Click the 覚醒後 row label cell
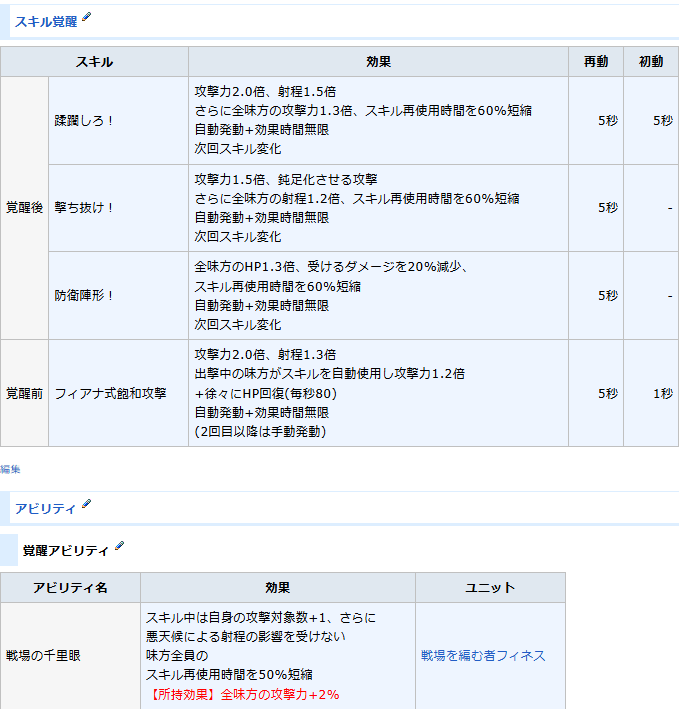The height and width of the screenshot is (709, 679). (x=24, y=208)
